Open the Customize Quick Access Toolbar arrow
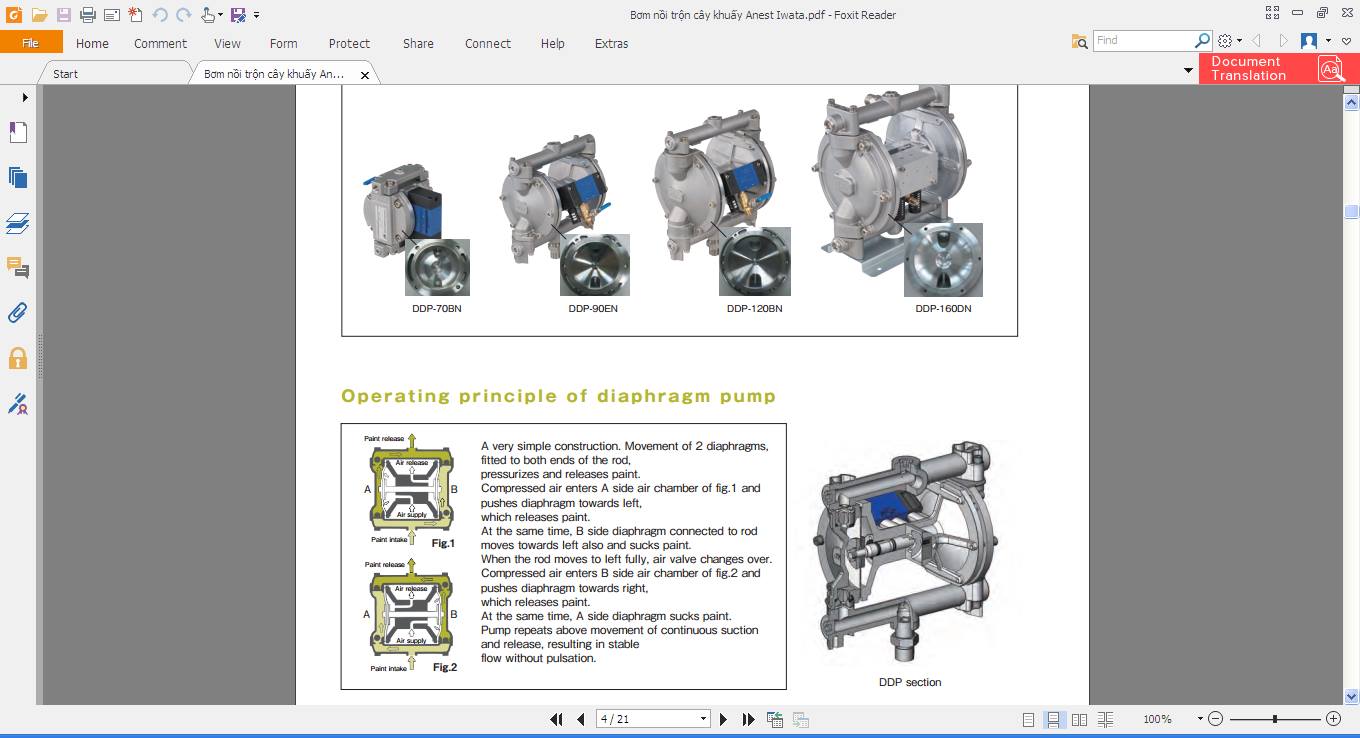Screen dimensions: 1360x738 point(257,15)
